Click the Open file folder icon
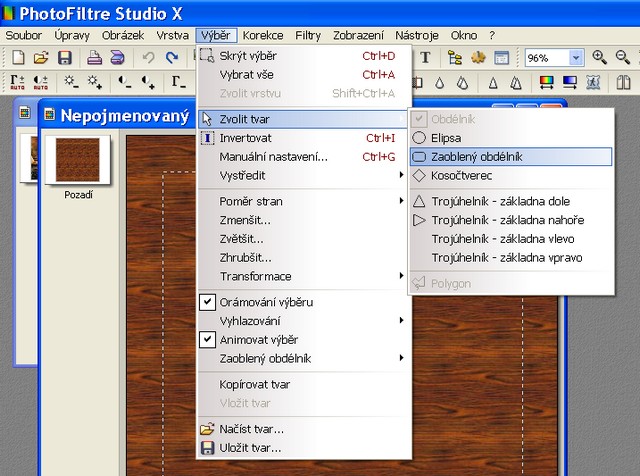640x476 pixels. 41,58
